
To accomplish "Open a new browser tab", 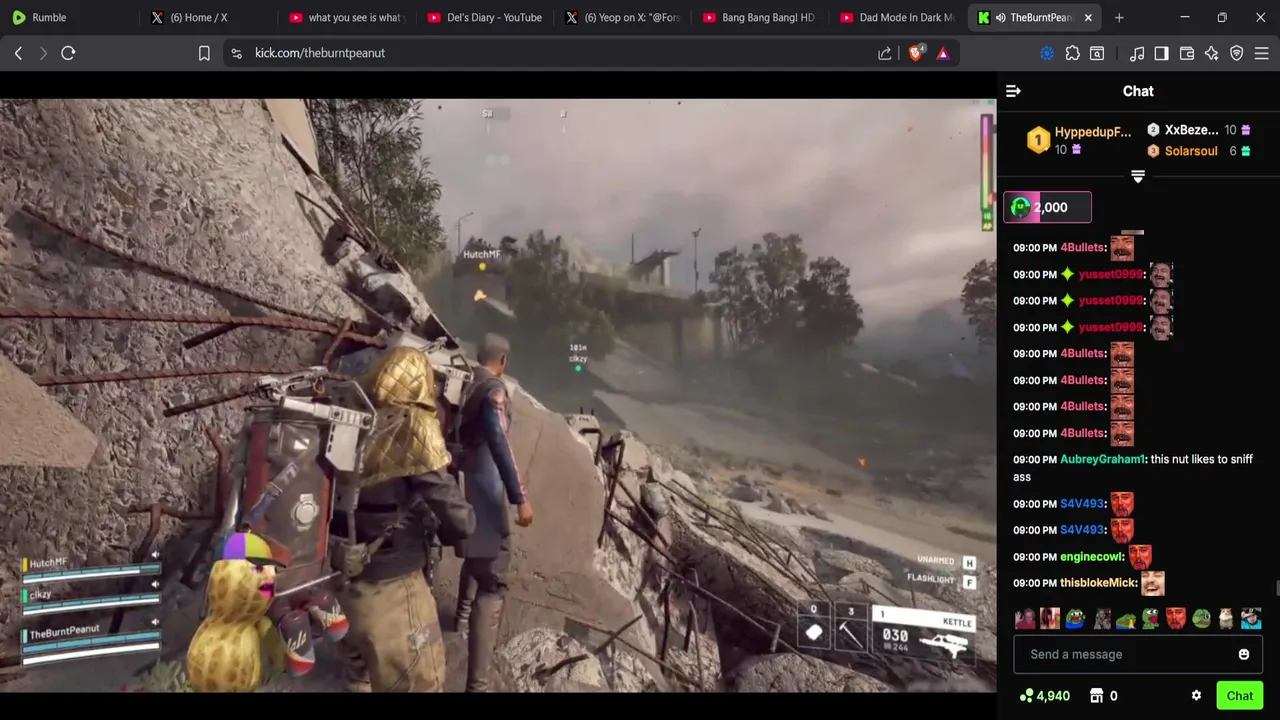I will pyautogui.click(x=1119, y=18).
